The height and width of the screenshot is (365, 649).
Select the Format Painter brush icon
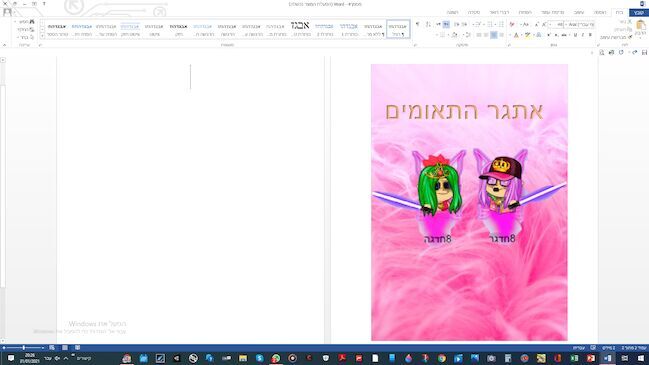630,37
